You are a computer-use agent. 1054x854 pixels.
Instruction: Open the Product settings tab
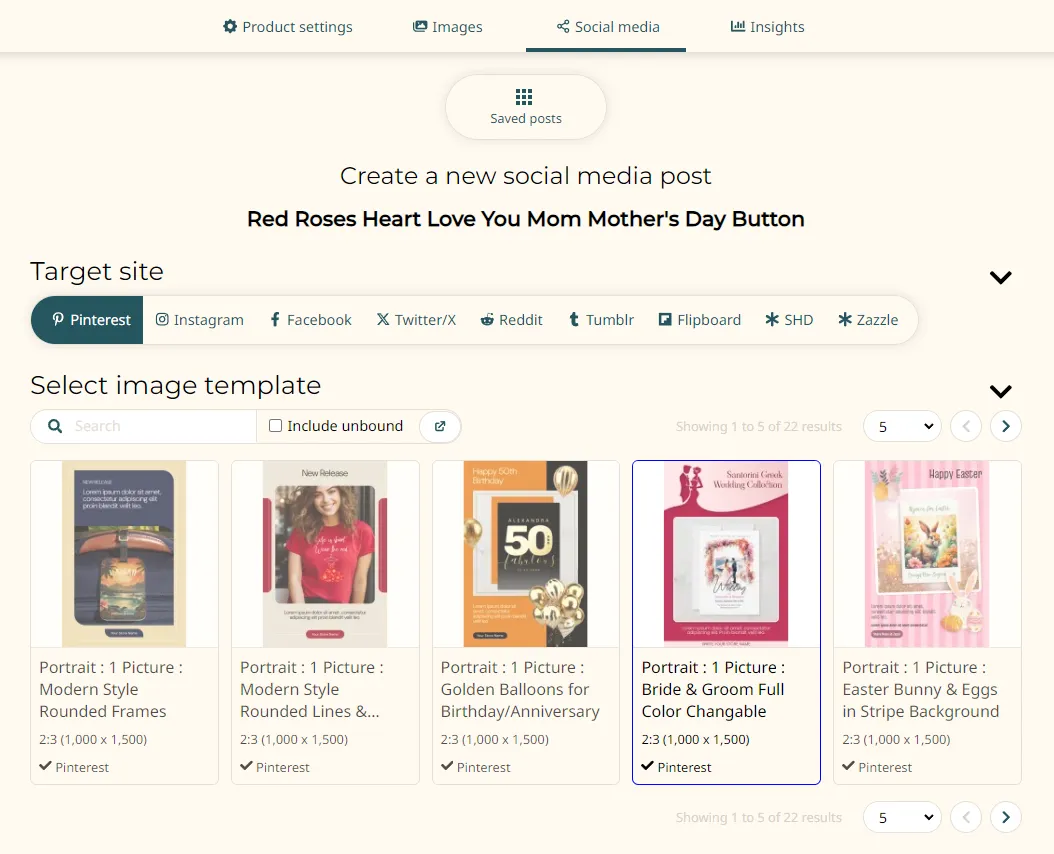pyautogui.click(x=288, y=27)
